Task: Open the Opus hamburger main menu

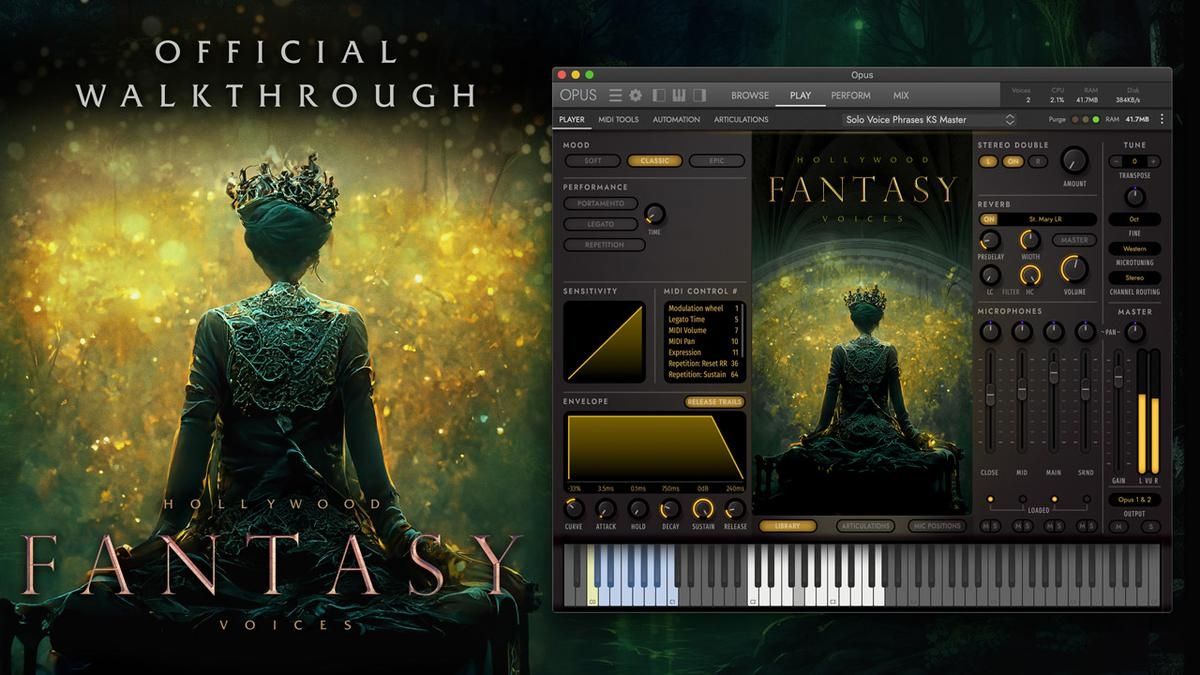Action: point(615,96)
